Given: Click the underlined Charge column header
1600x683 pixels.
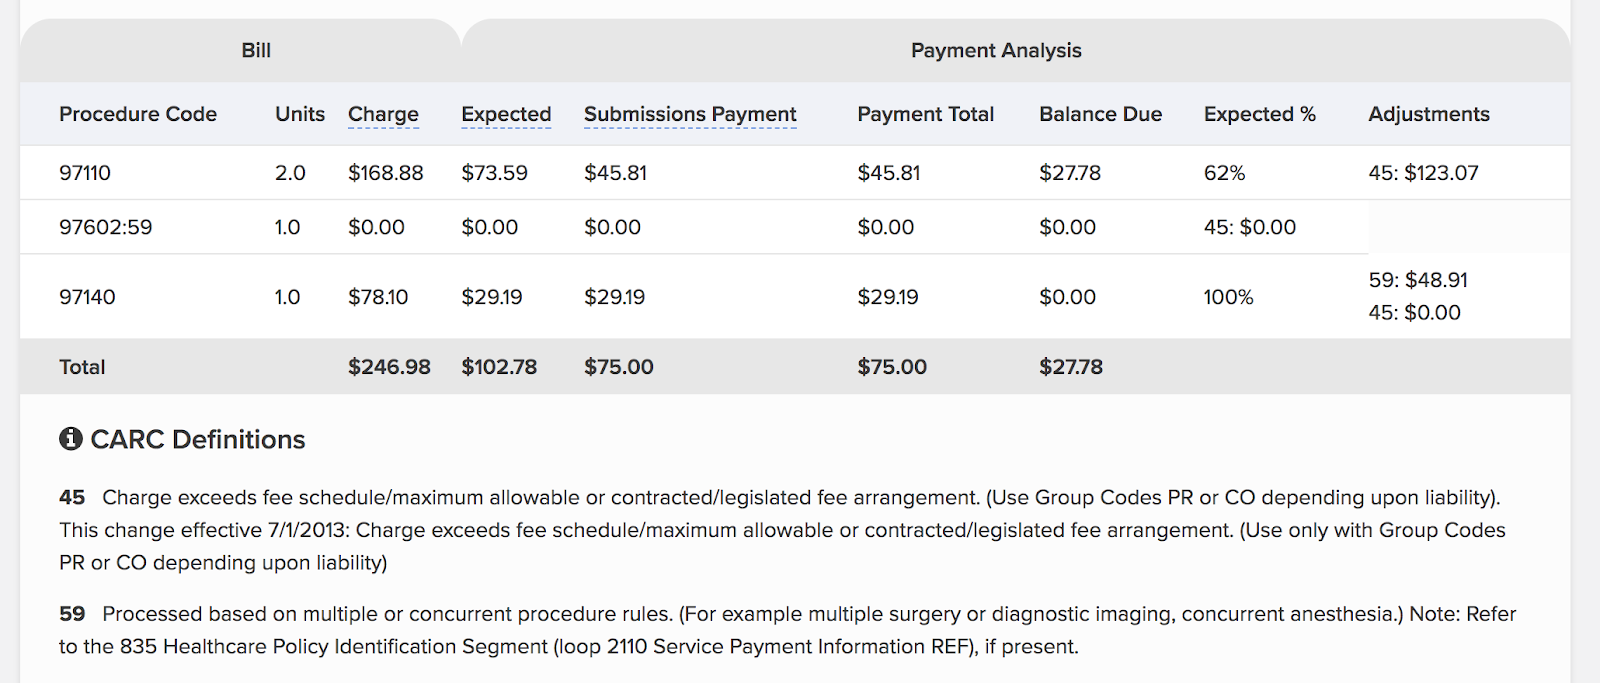Looking at the screenshot, I should 383,114.
